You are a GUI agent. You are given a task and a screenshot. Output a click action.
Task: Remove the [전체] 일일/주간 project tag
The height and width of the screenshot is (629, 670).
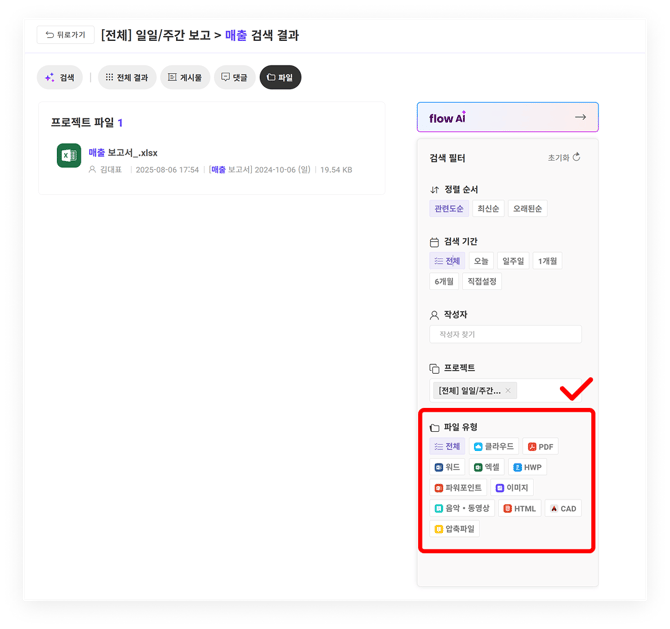(508, 391)
